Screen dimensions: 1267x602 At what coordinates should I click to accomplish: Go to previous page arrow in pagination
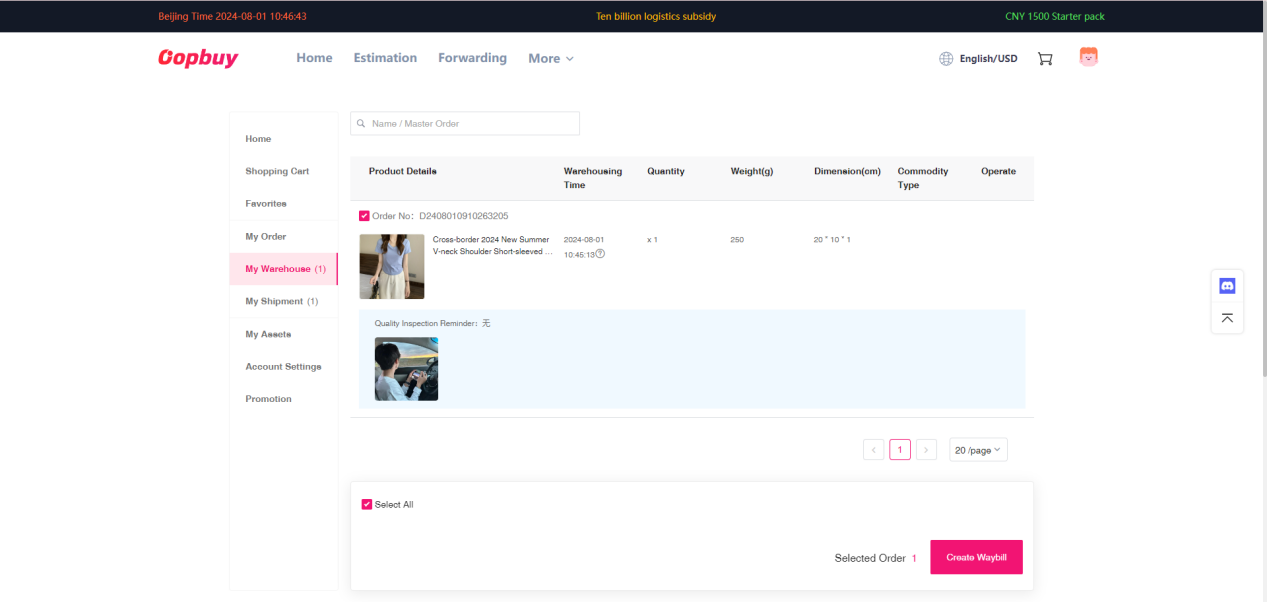pyautogui.click(x=874, y=450)
